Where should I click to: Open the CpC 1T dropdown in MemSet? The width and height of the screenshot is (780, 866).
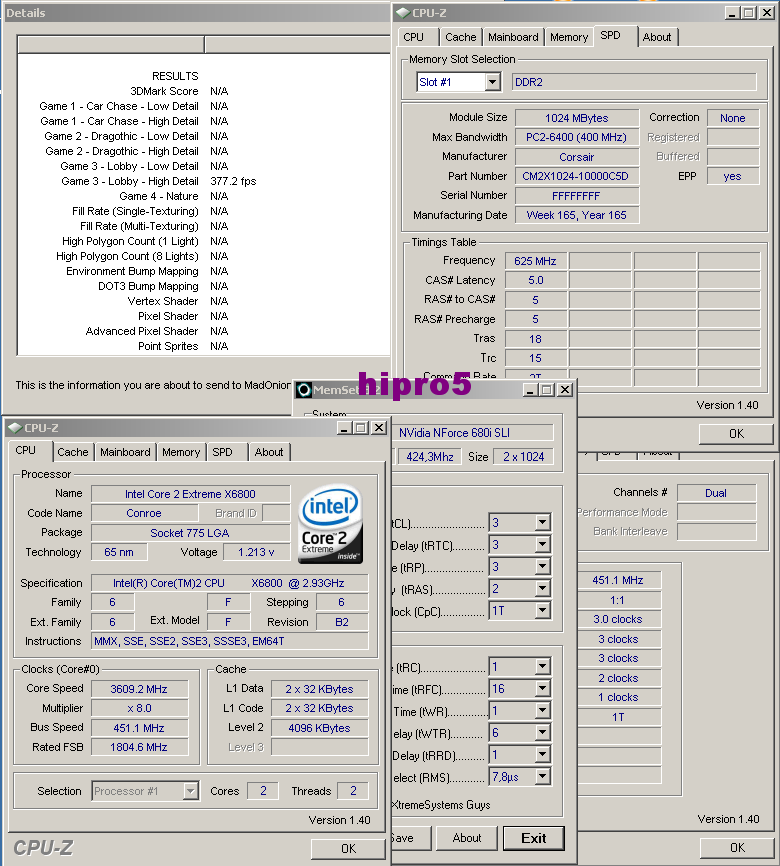tap(542, 611)
